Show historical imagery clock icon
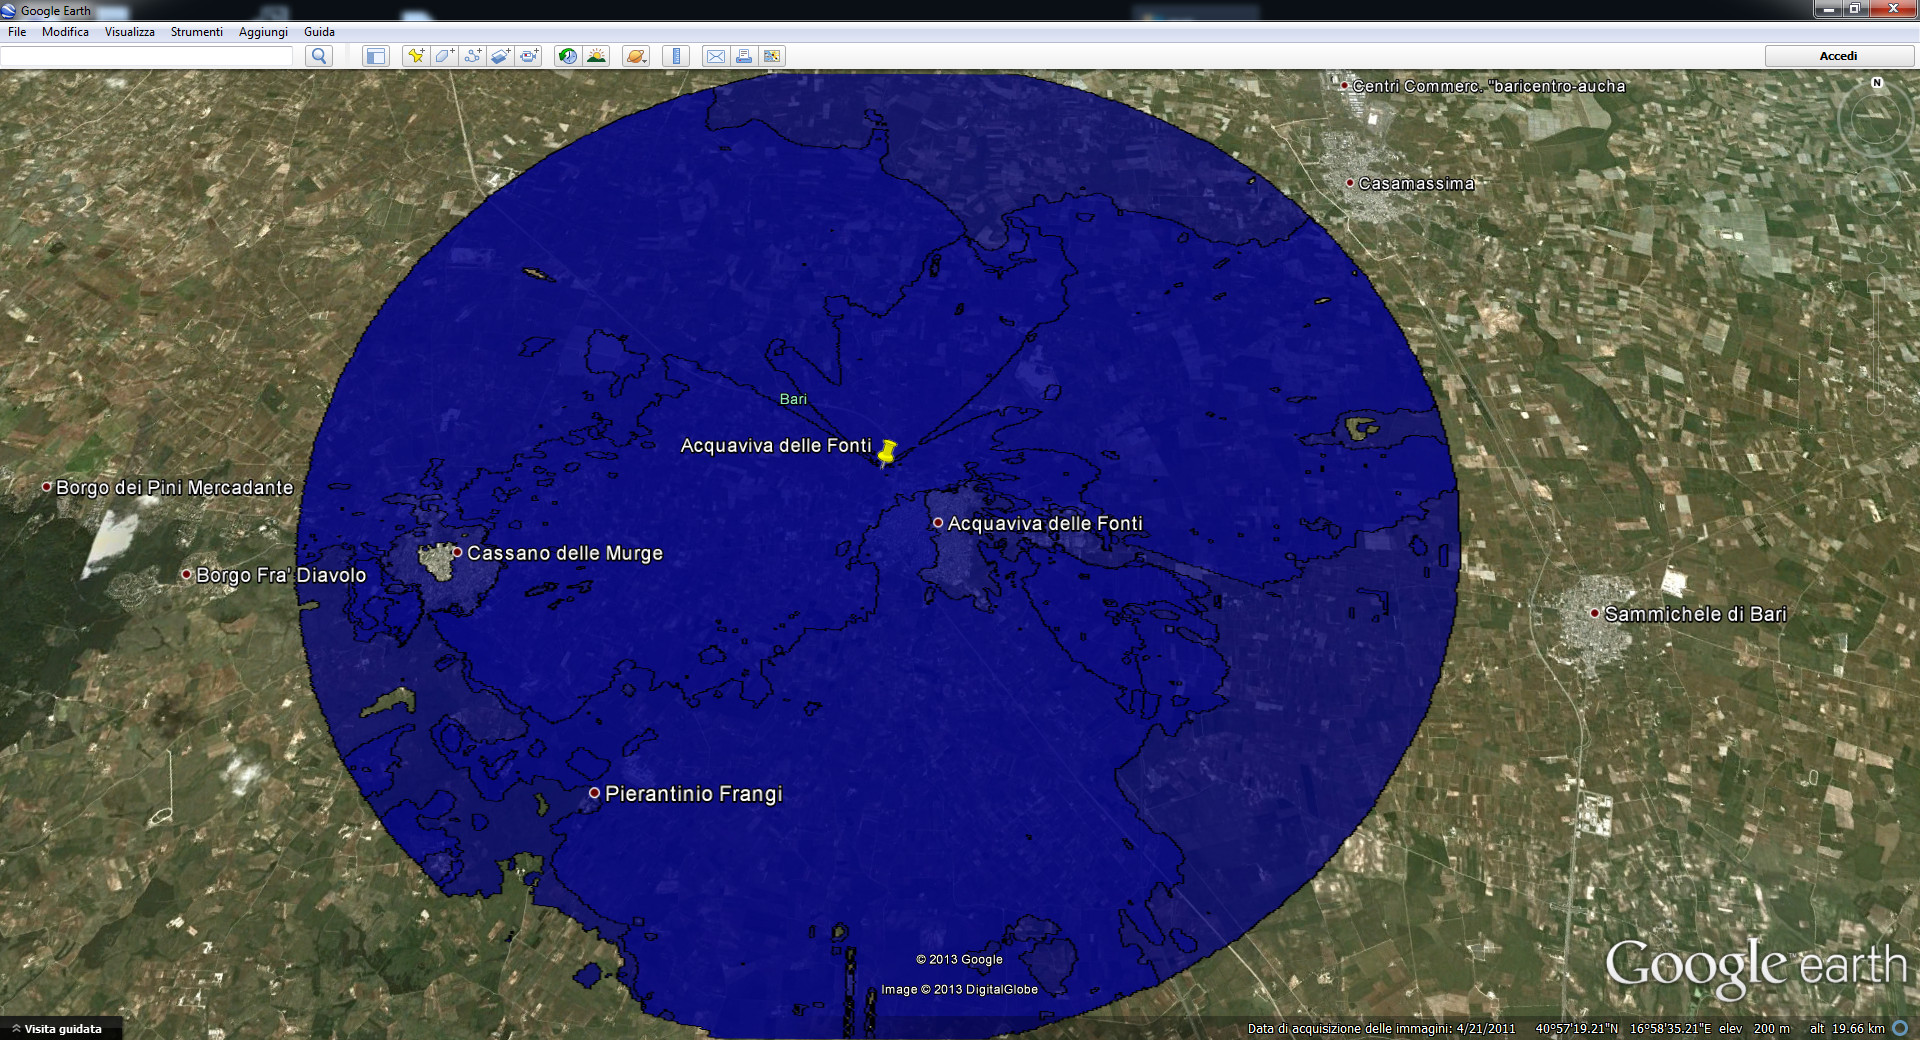Viewport: 1920px width, 1040px height. pyautogui.click(x=568, y=56)
